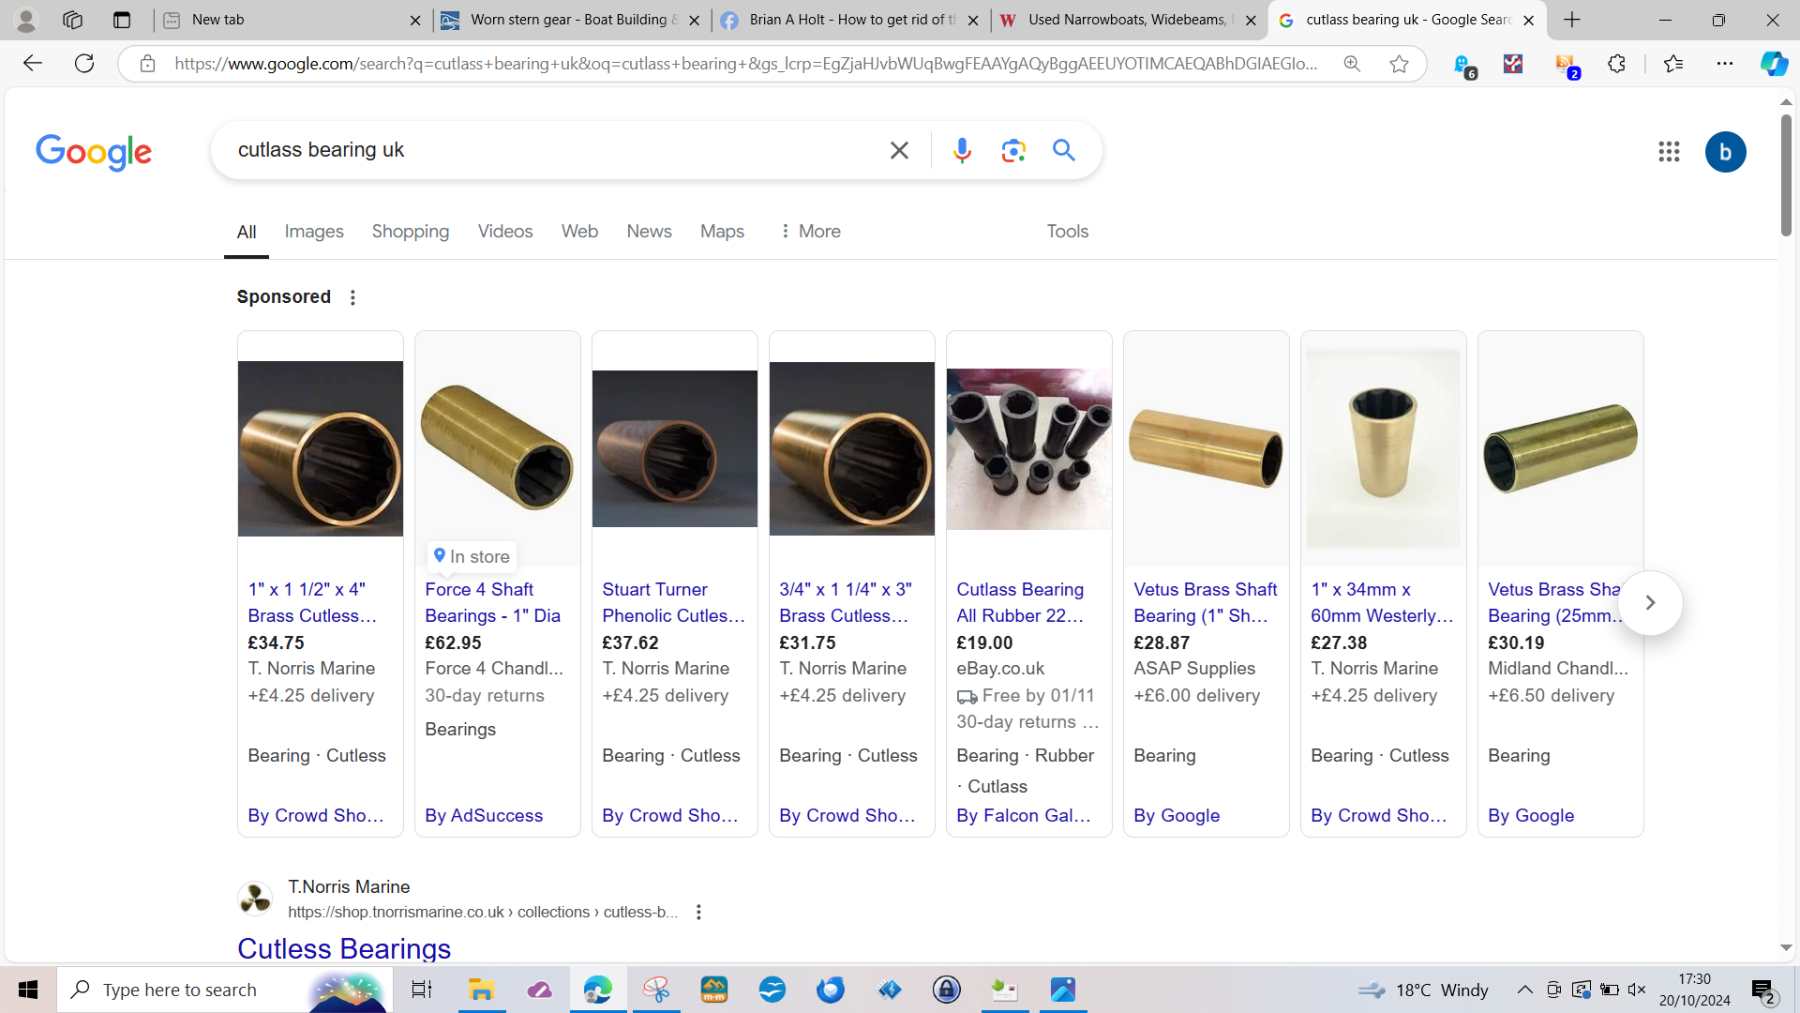
Task: Expand the More search filters menu
Action: coord(809,232)
